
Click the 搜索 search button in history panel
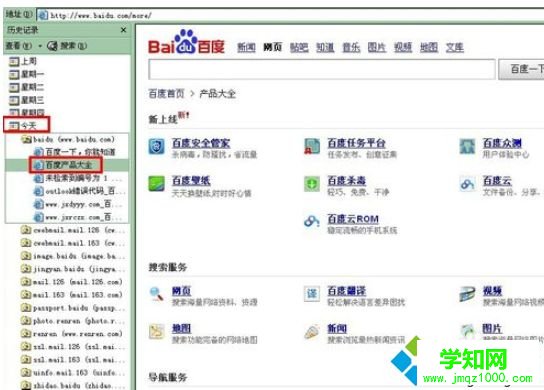pos(67,46)
